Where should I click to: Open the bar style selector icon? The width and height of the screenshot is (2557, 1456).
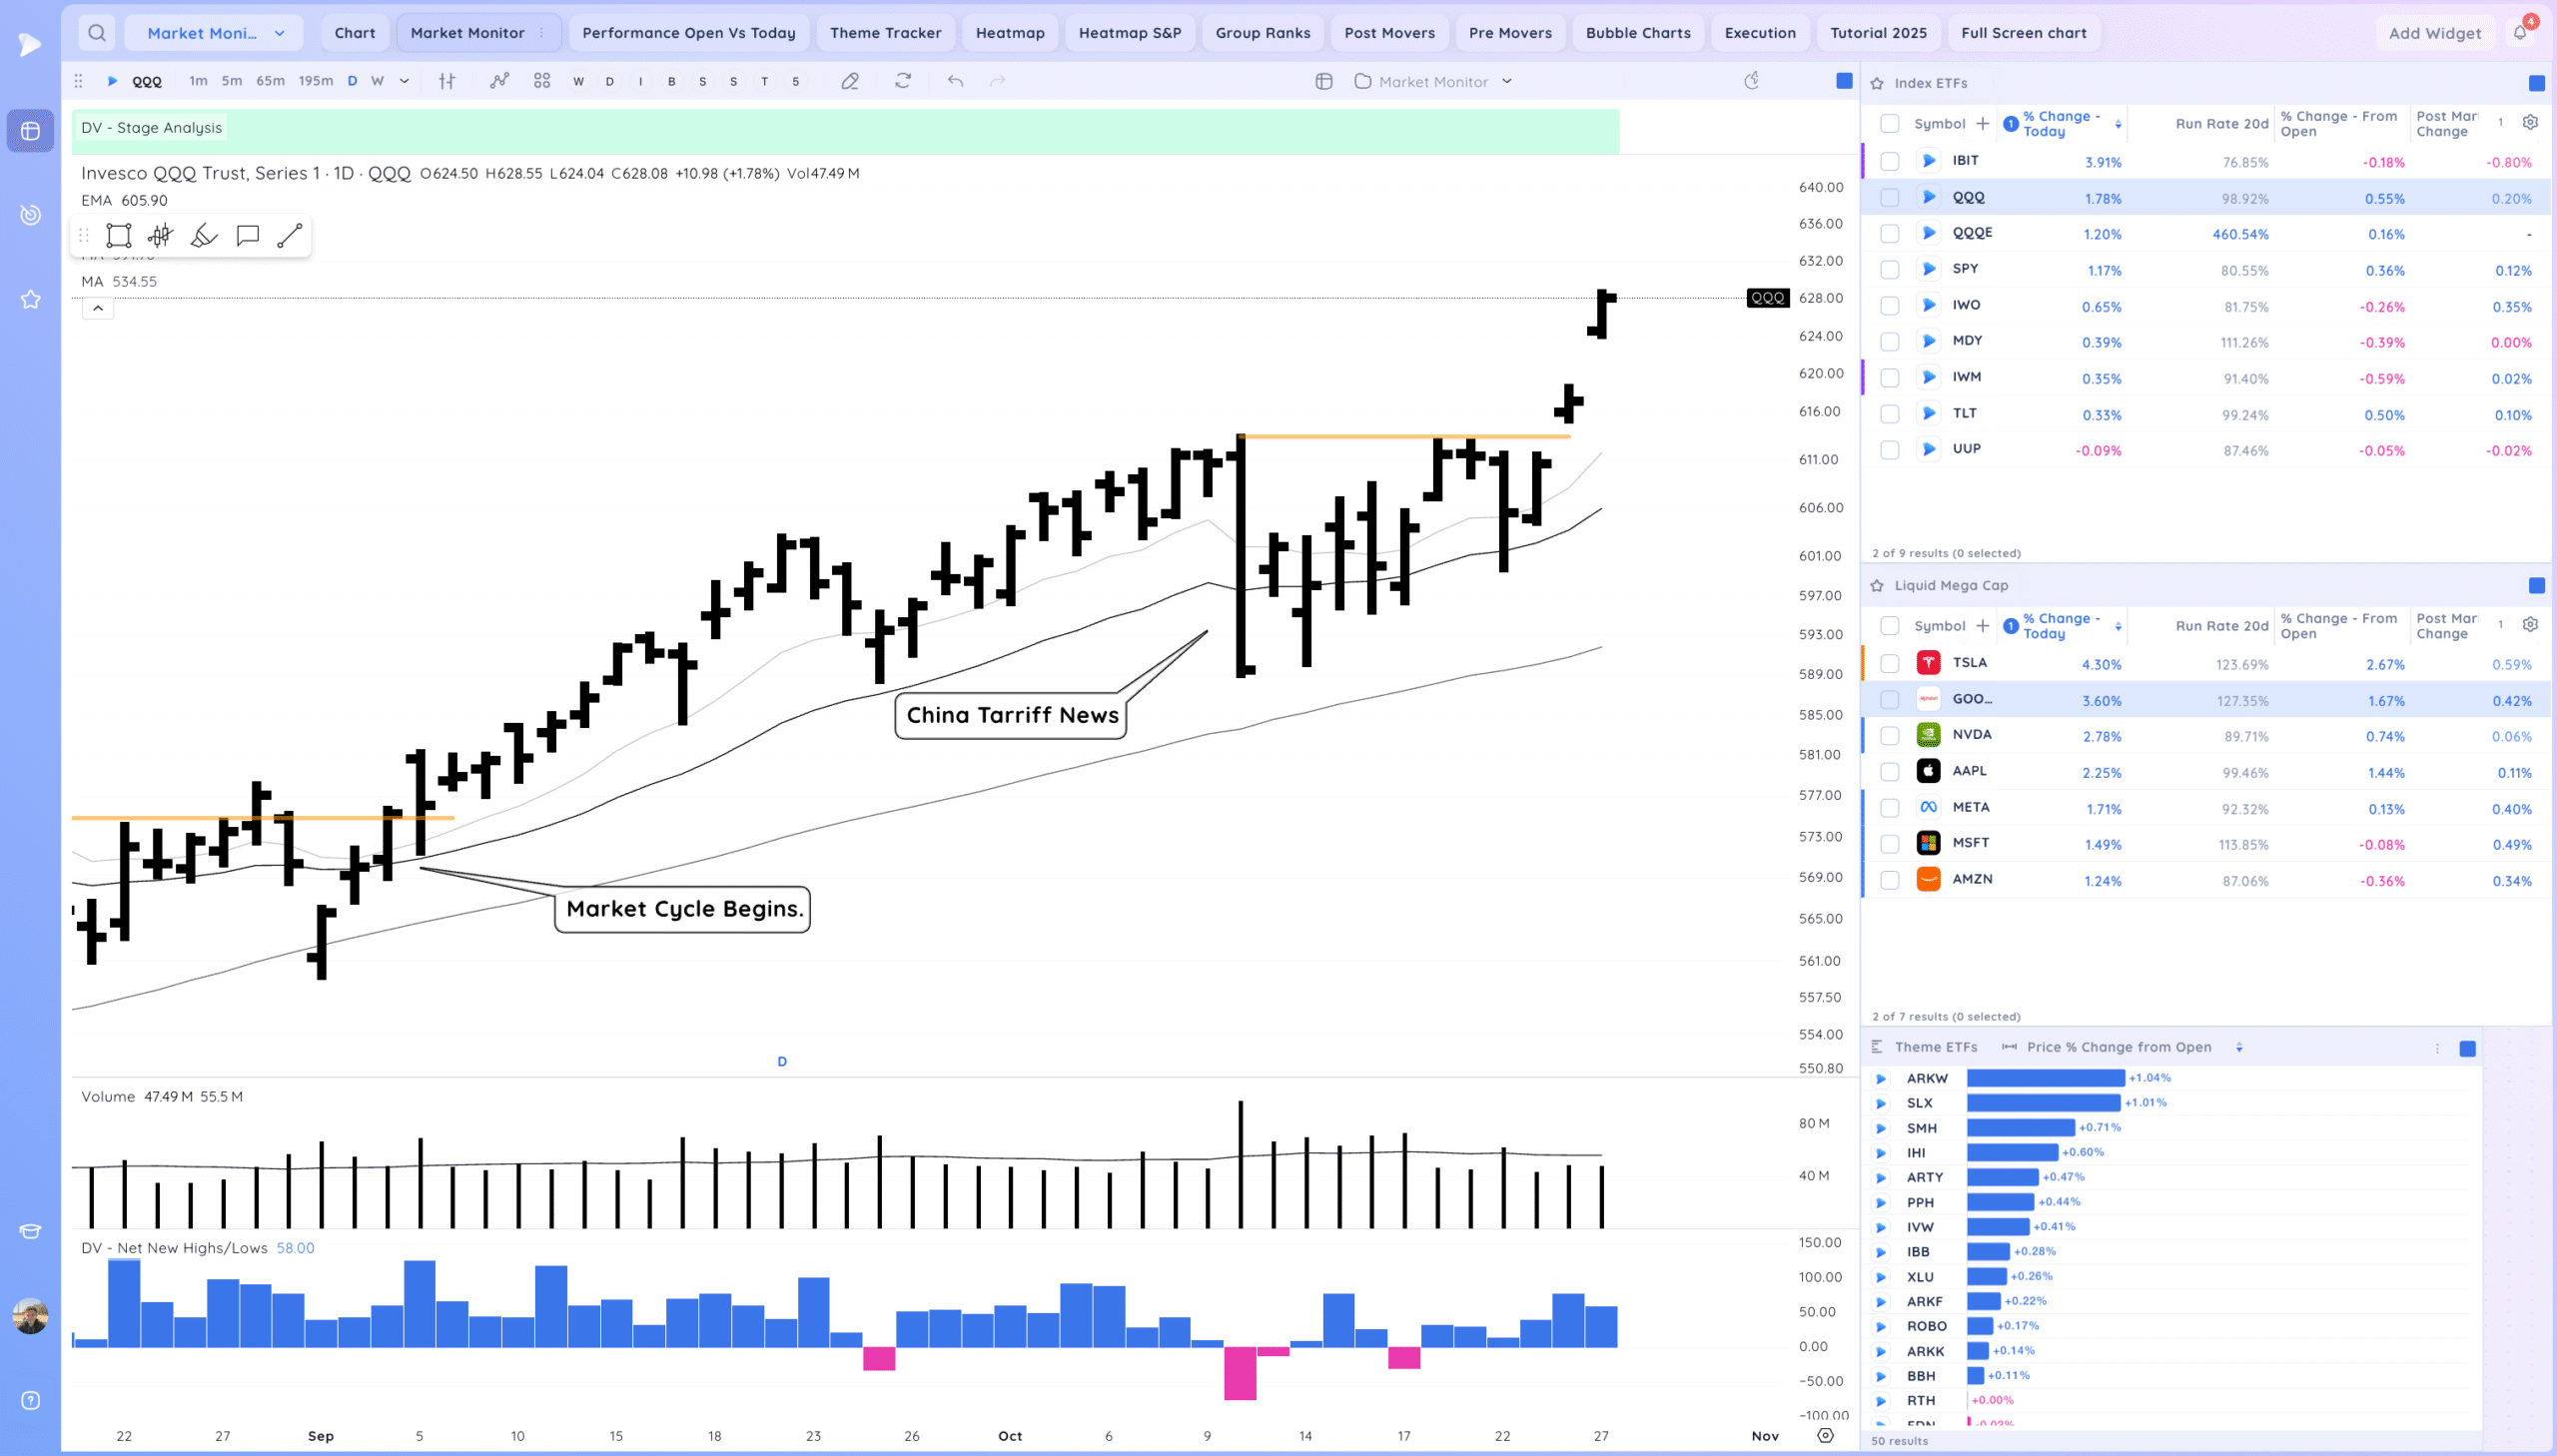click(x=447, y=81)
